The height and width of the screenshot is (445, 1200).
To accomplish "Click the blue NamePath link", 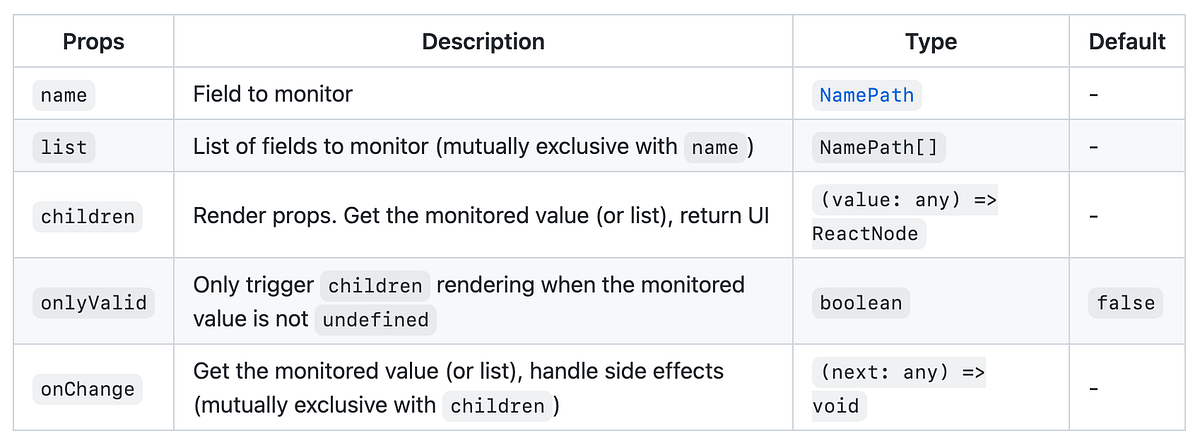I will click(x=866, y=95).
